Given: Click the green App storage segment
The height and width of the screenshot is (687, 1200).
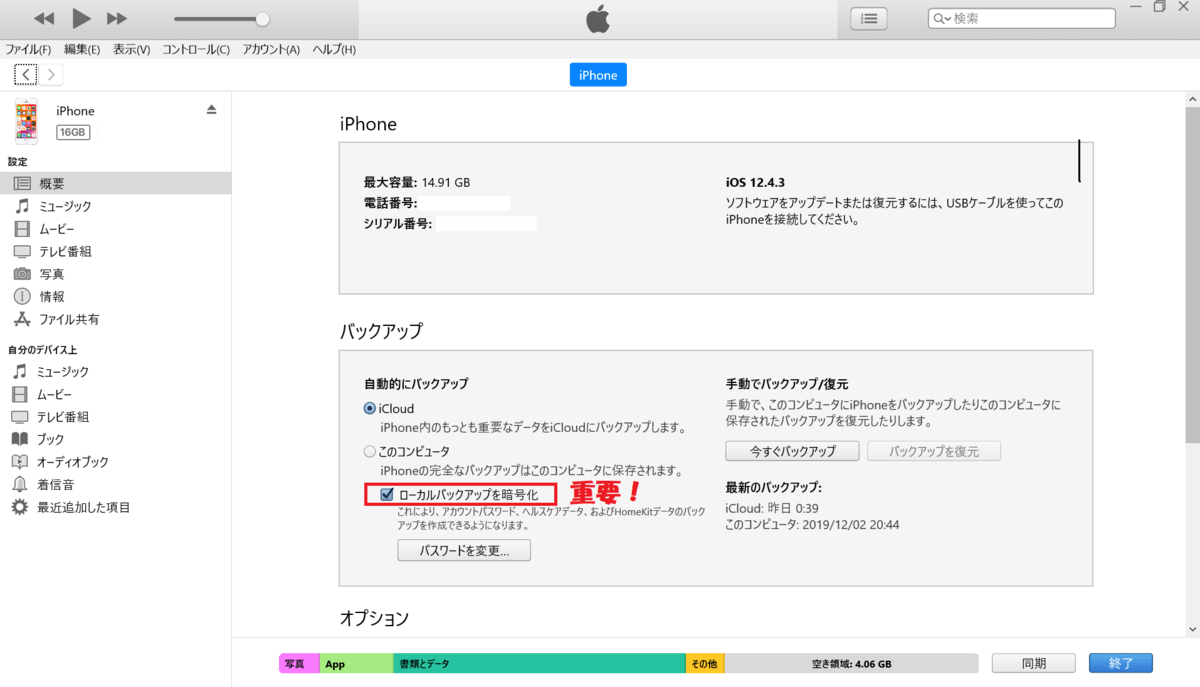Looking at the screenshot, I should [x=356, y=664].
